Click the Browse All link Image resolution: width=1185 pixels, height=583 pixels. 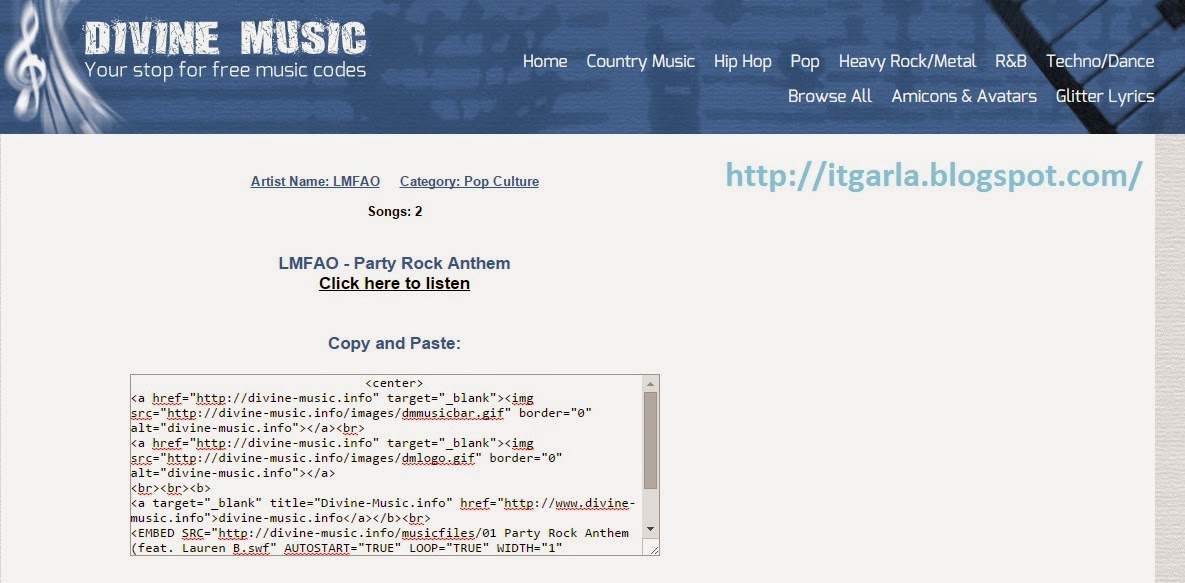tap(830, 96)
